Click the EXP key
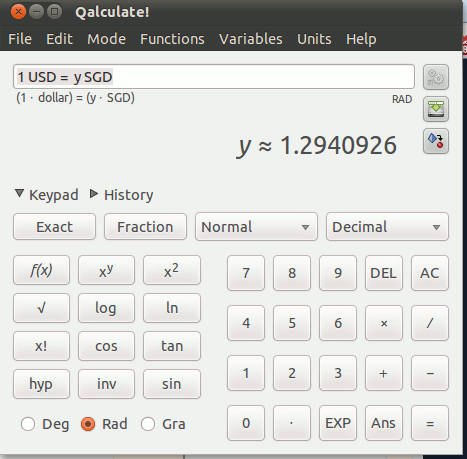 click(338, 423)
